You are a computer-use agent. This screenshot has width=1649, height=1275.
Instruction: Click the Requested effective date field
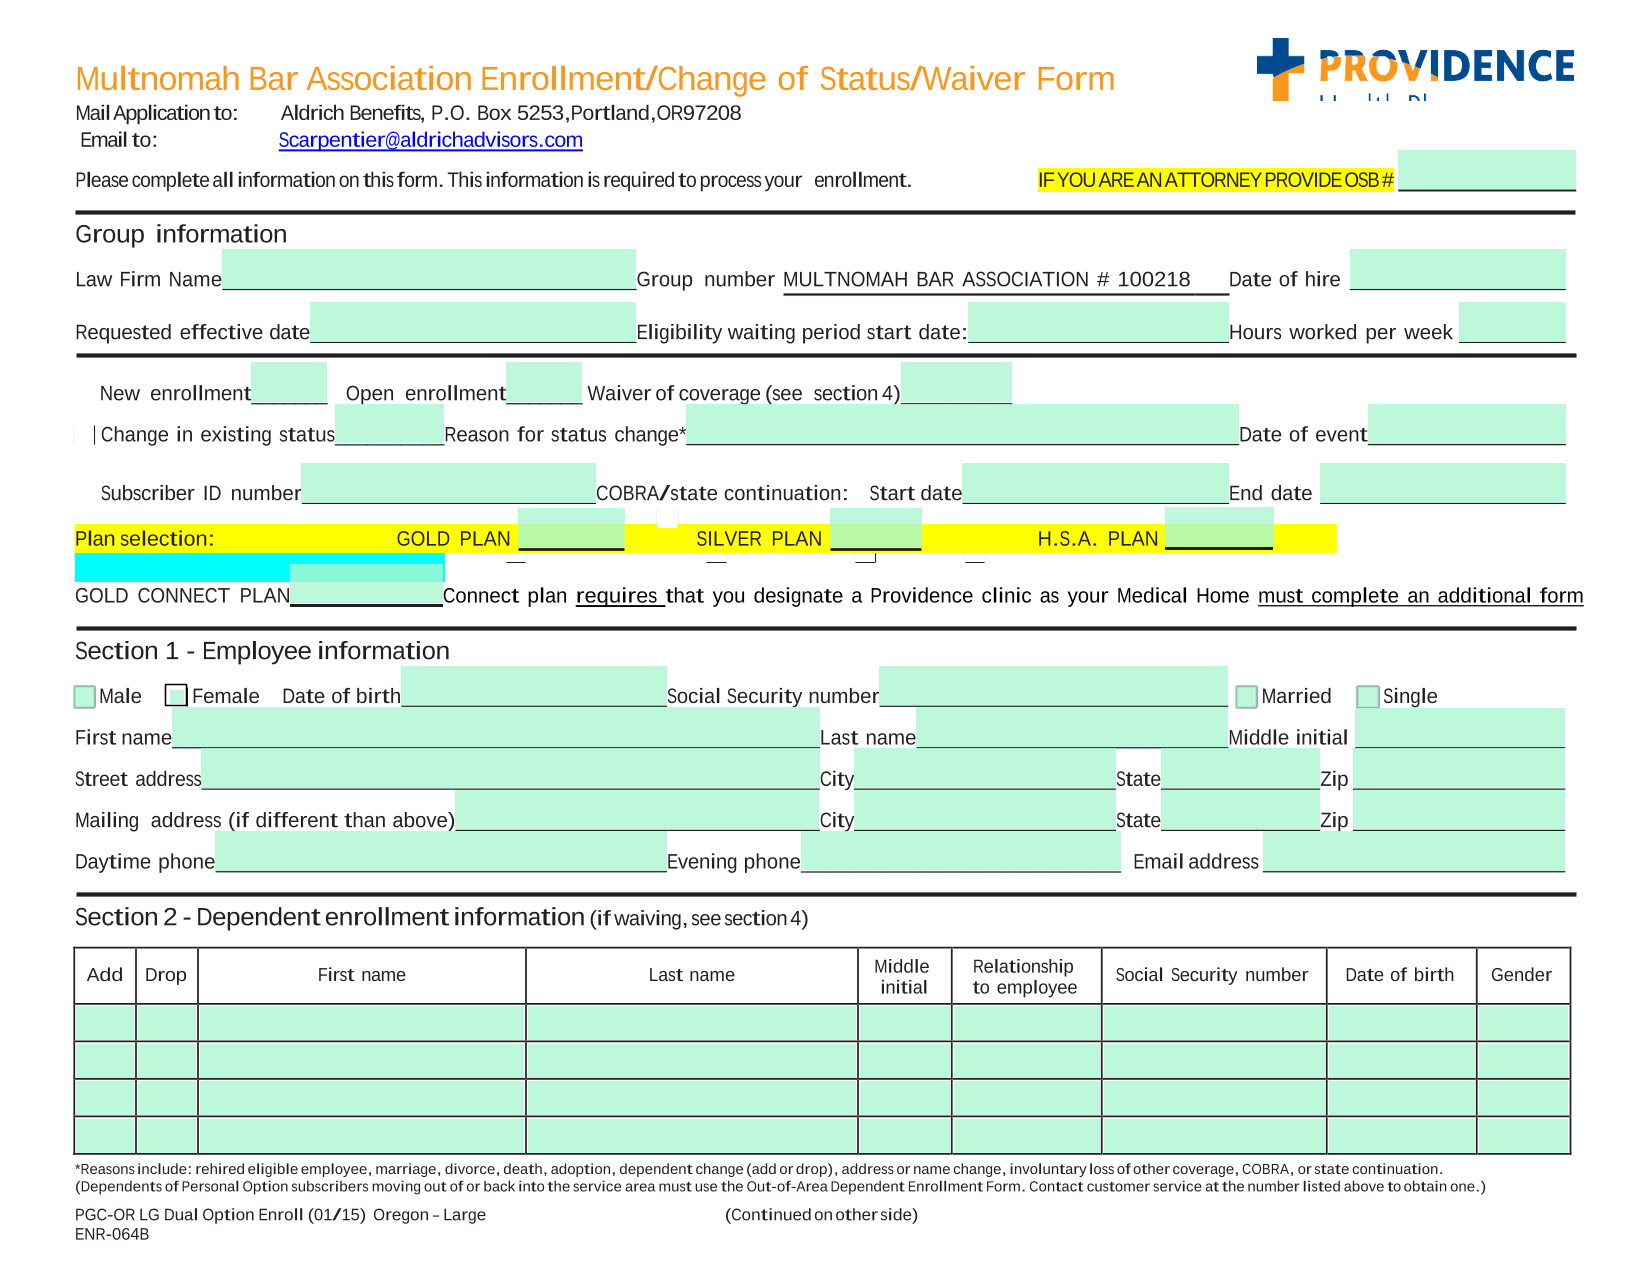pos(473,322)
